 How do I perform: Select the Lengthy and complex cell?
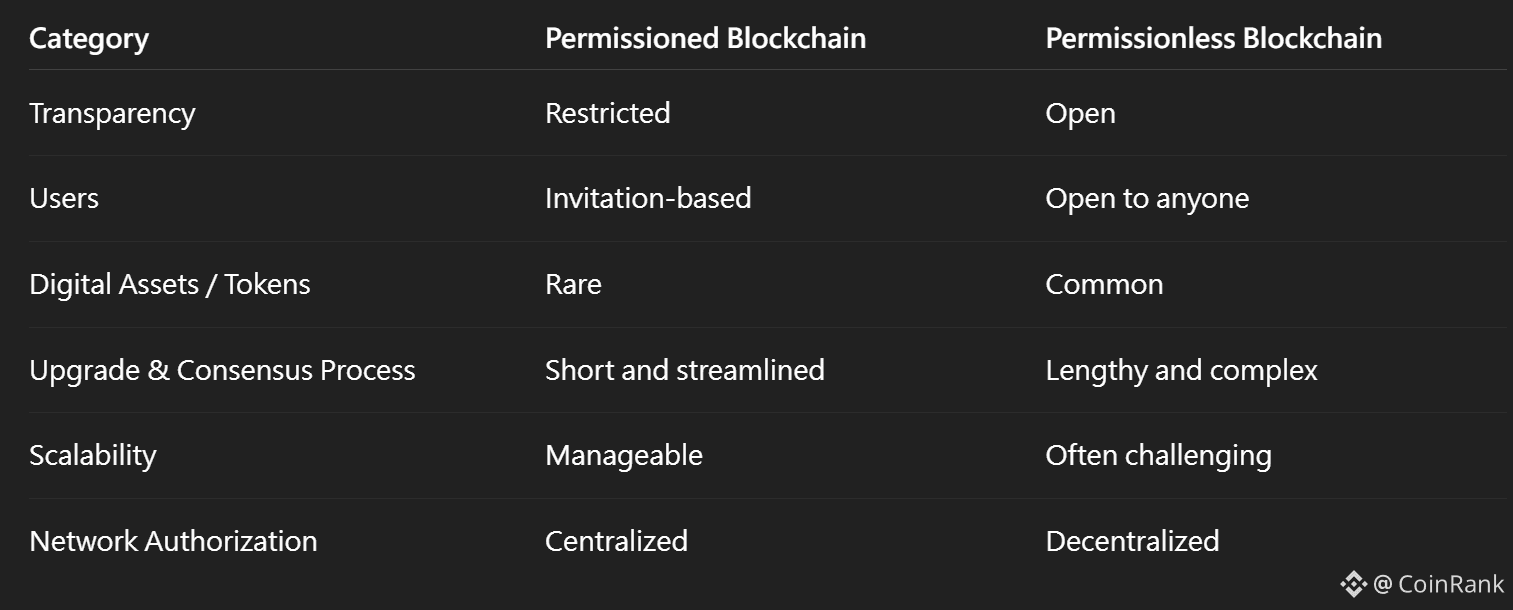click(x=1181, y=371)
